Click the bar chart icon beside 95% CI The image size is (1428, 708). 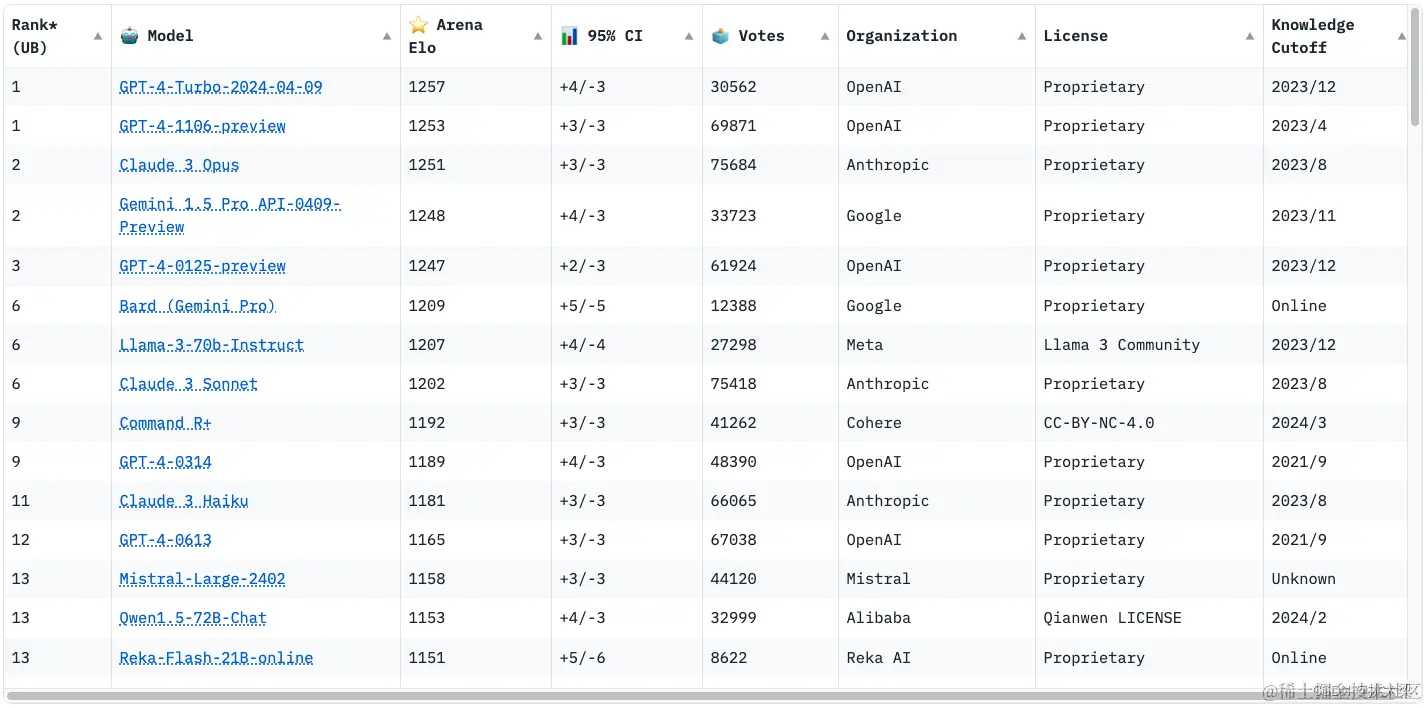pyautogui.click(x=569, y=35)
